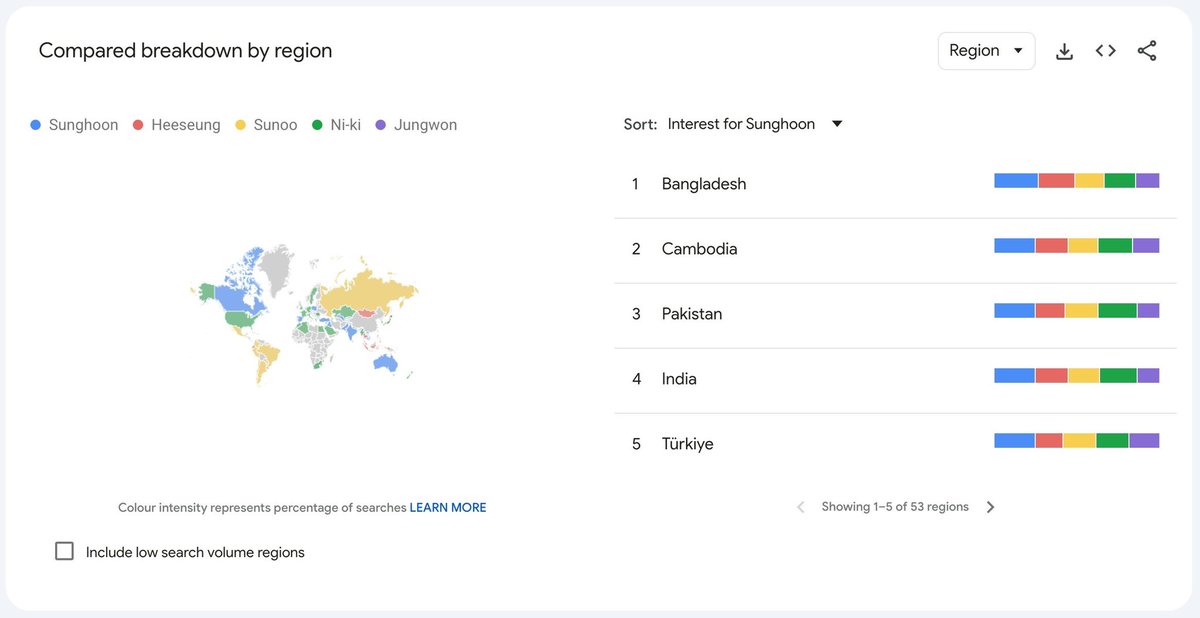This screenshot has height=618, width=1200.
Task: Go to previous page of regions
Action: pyautogui.click(x=800, y=507)
